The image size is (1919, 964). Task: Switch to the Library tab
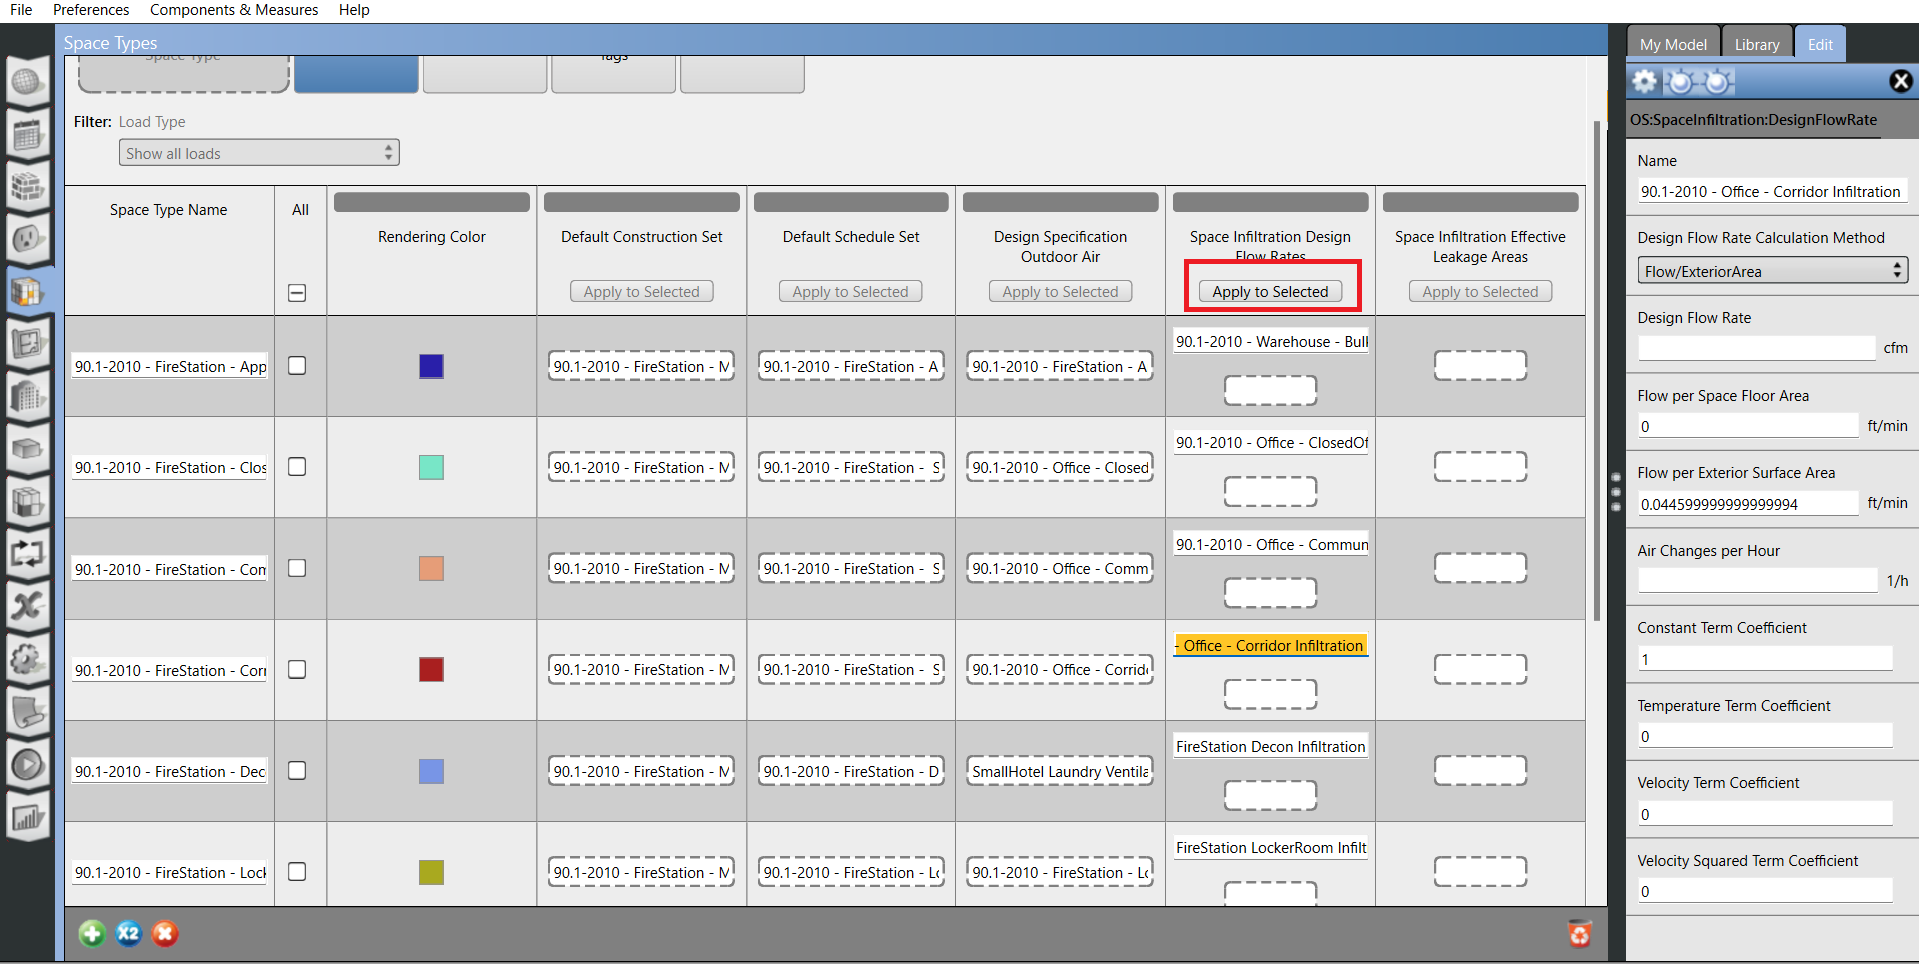point(1757,44)
